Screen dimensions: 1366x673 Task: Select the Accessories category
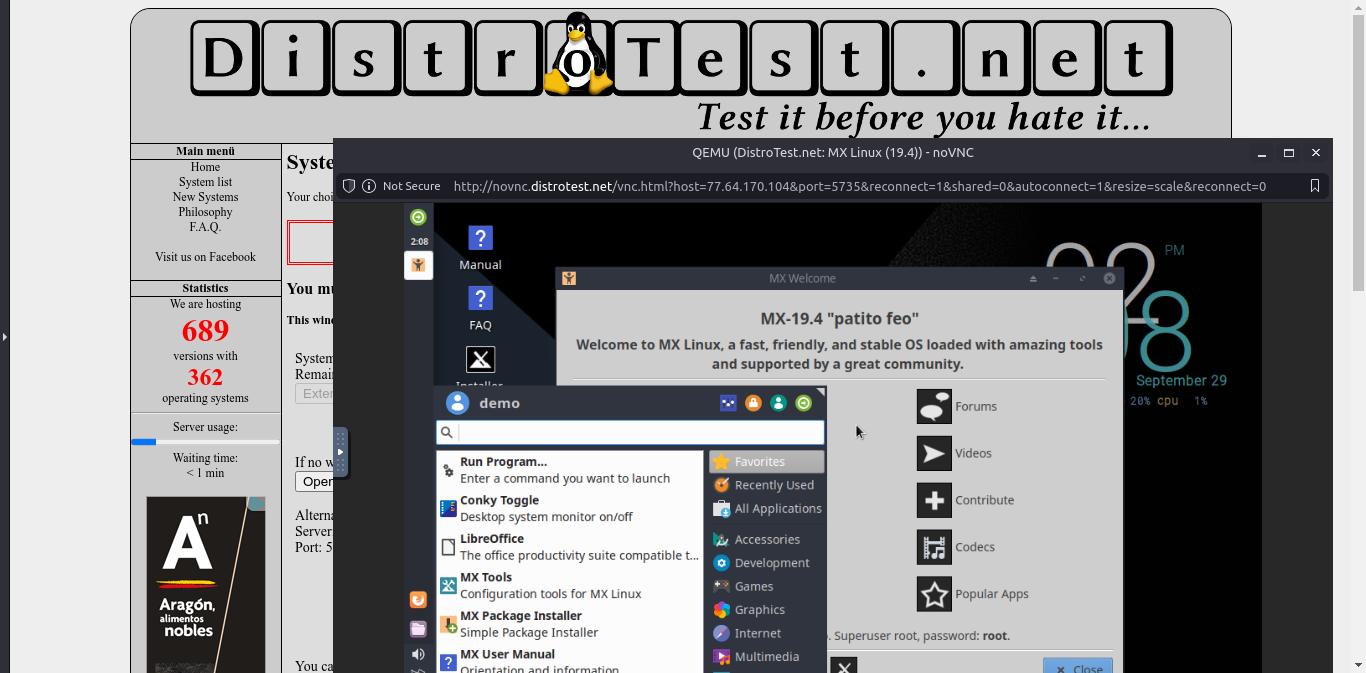(x=767, y=539)
